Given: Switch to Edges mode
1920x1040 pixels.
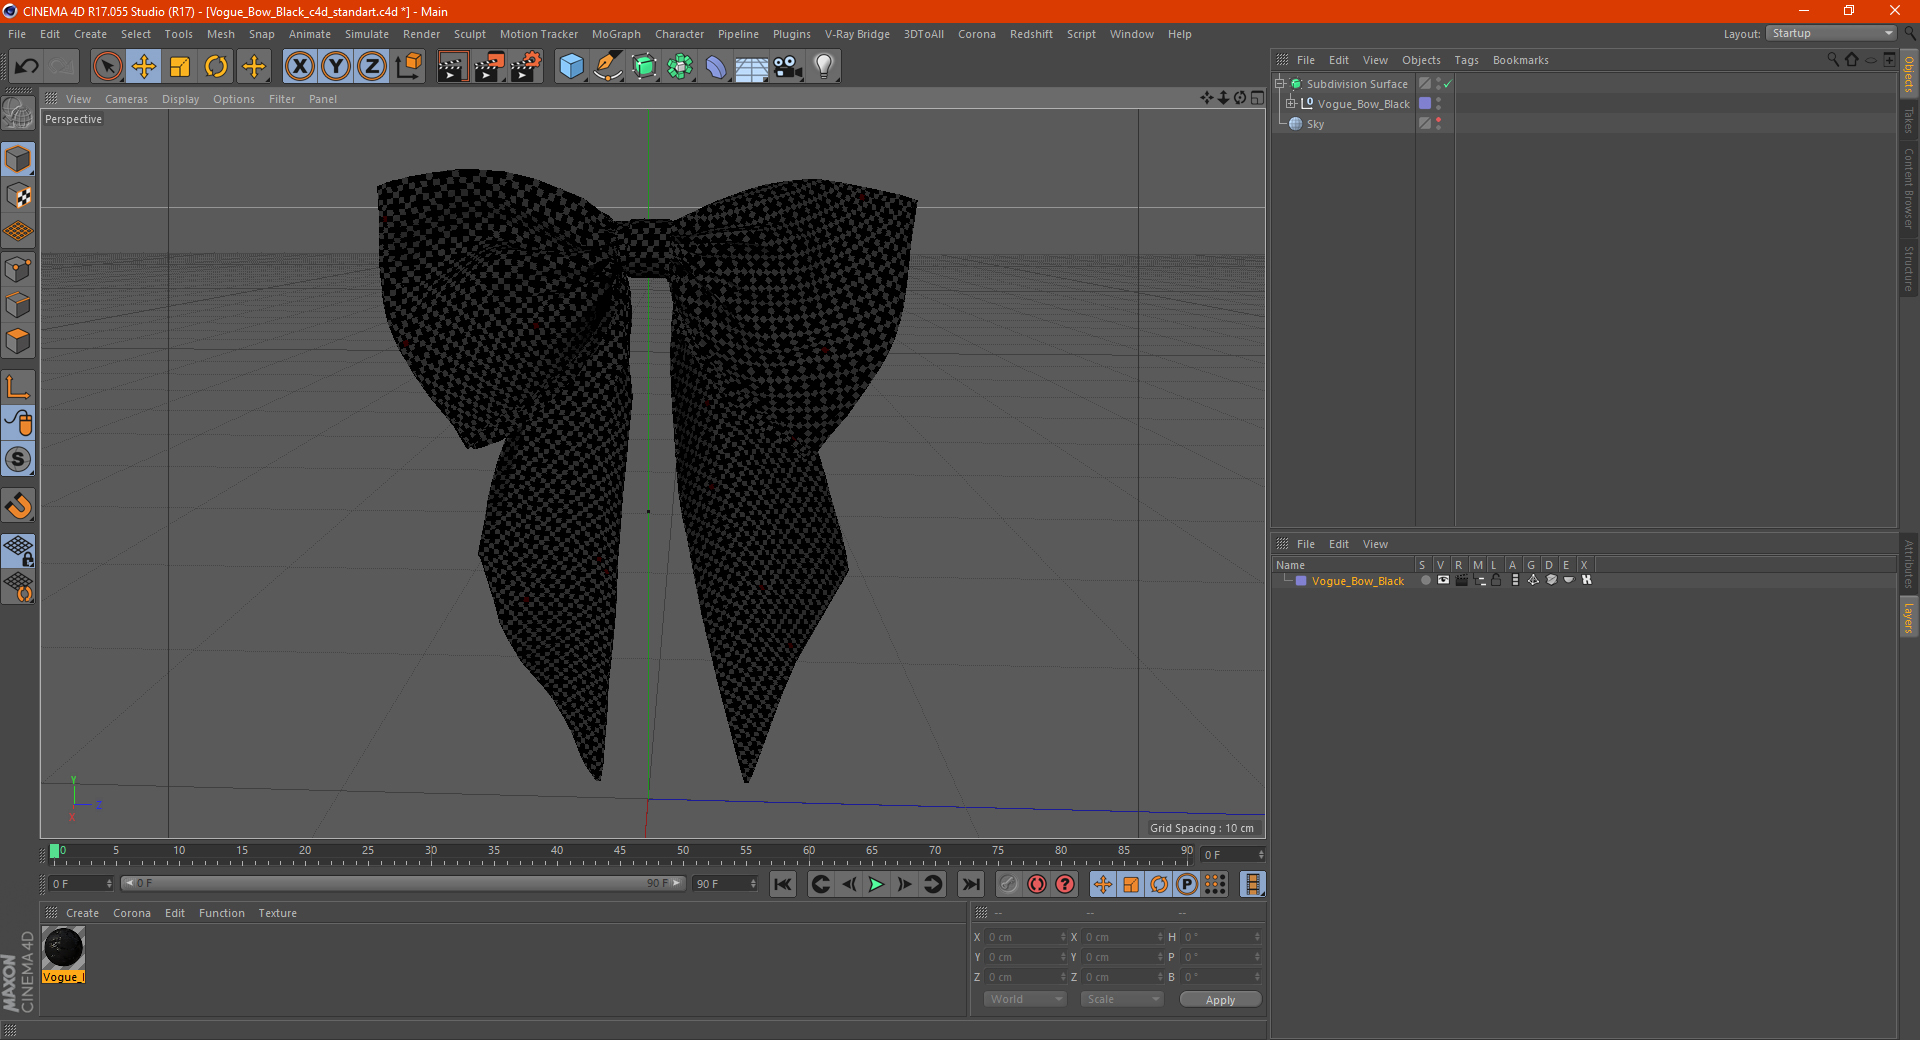Looking at the screenshot, I should tap(18, 305).
